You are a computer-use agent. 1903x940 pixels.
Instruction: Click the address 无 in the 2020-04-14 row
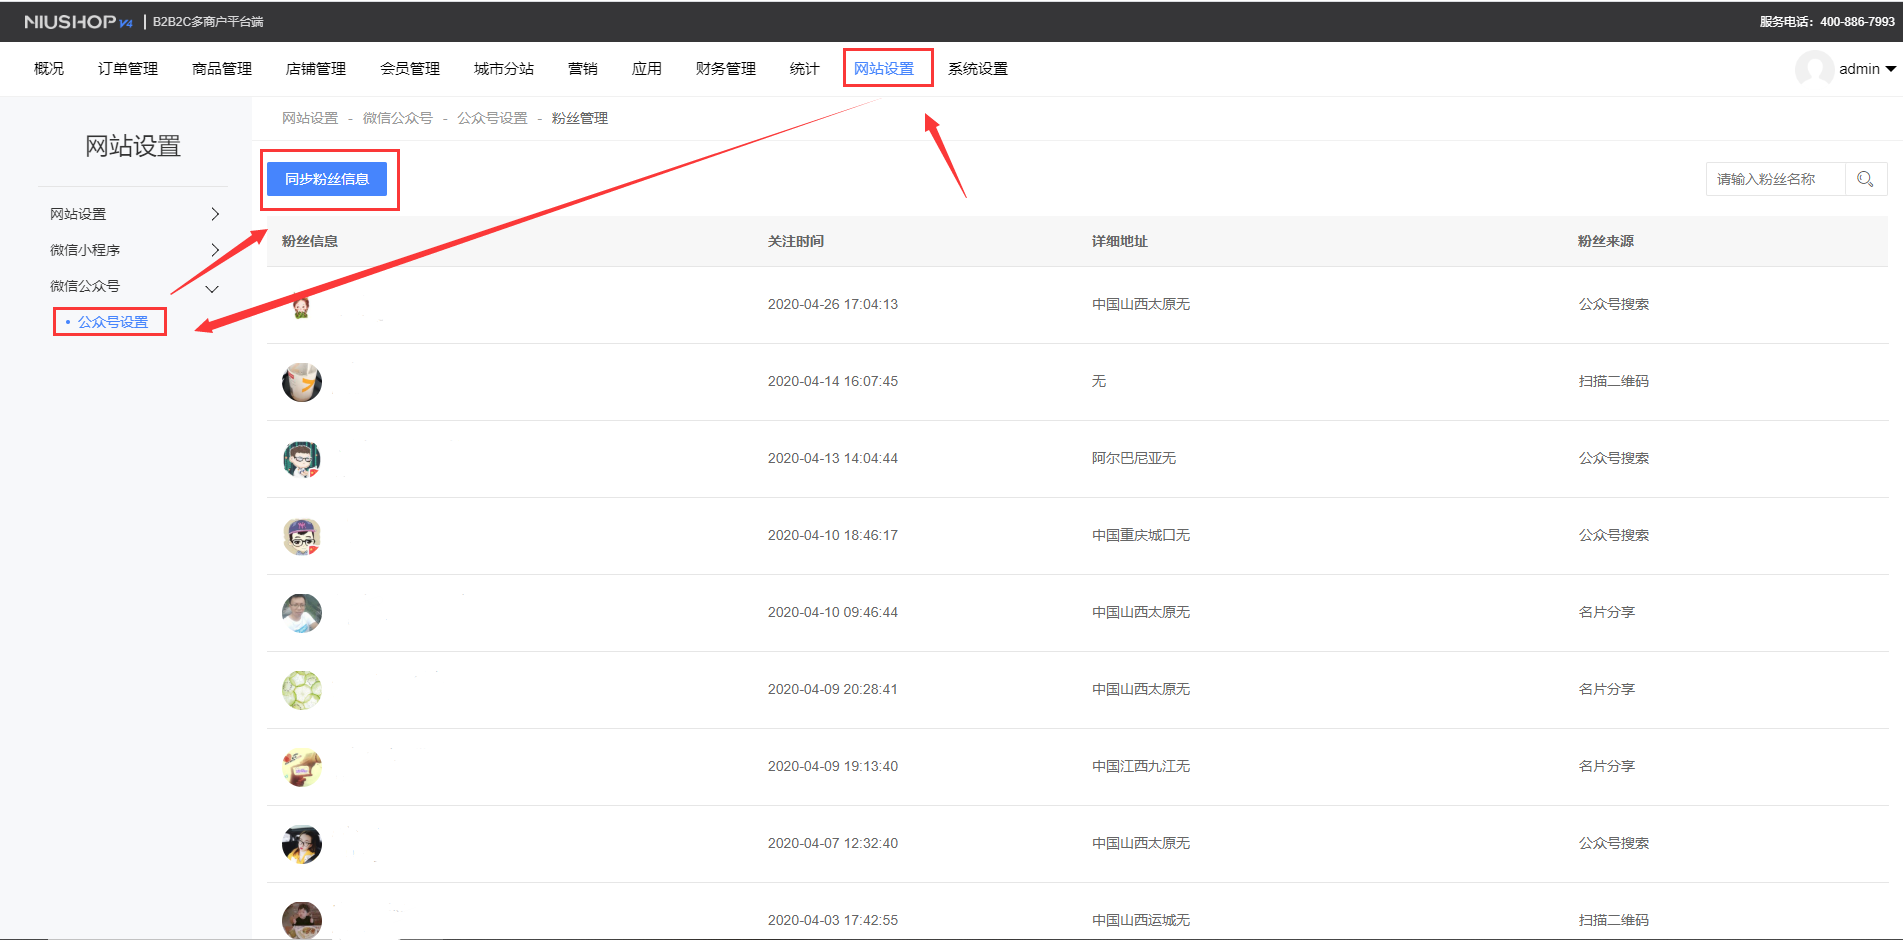pyautogui.click(x=1099, y=381)
